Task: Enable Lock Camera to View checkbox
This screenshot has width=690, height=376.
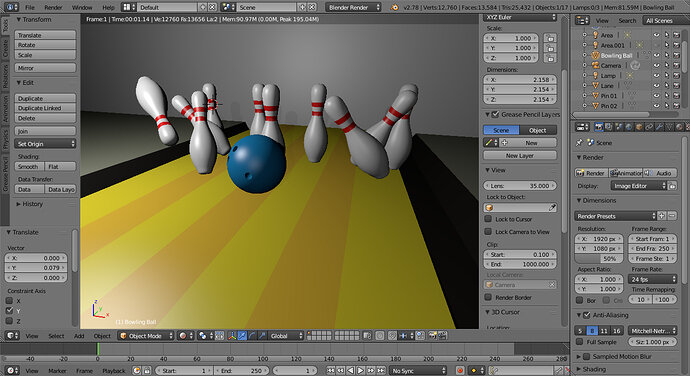Action: click(488, 232)
